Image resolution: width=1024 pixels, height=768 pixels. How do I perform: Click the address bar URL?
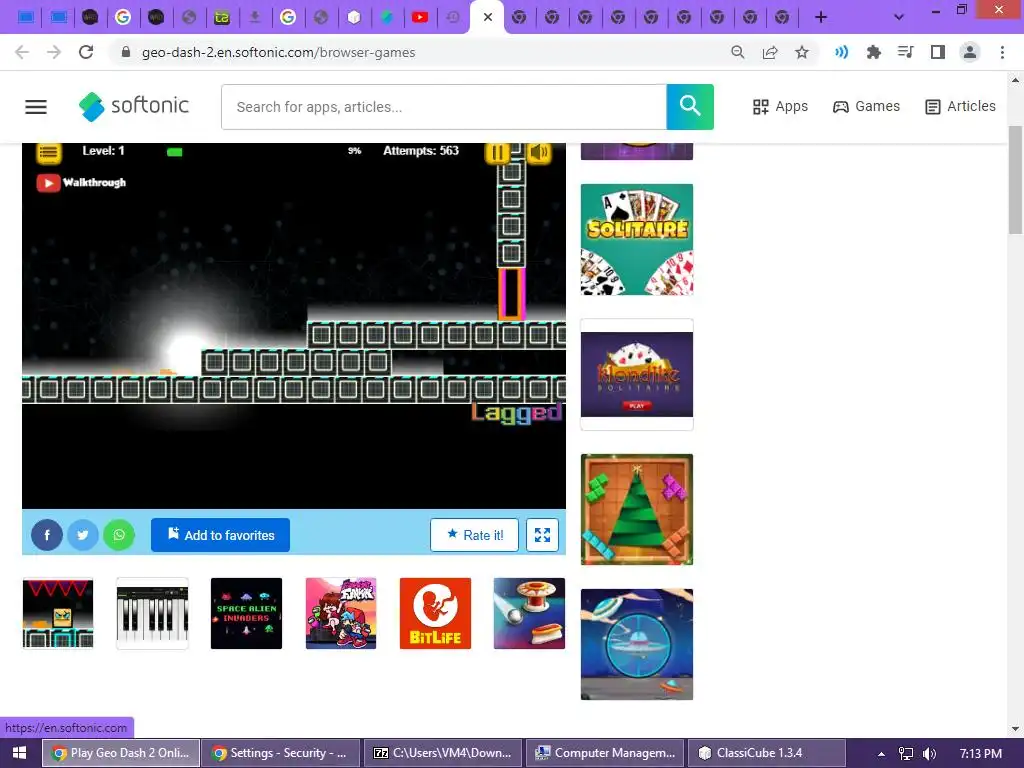(278, 52)
